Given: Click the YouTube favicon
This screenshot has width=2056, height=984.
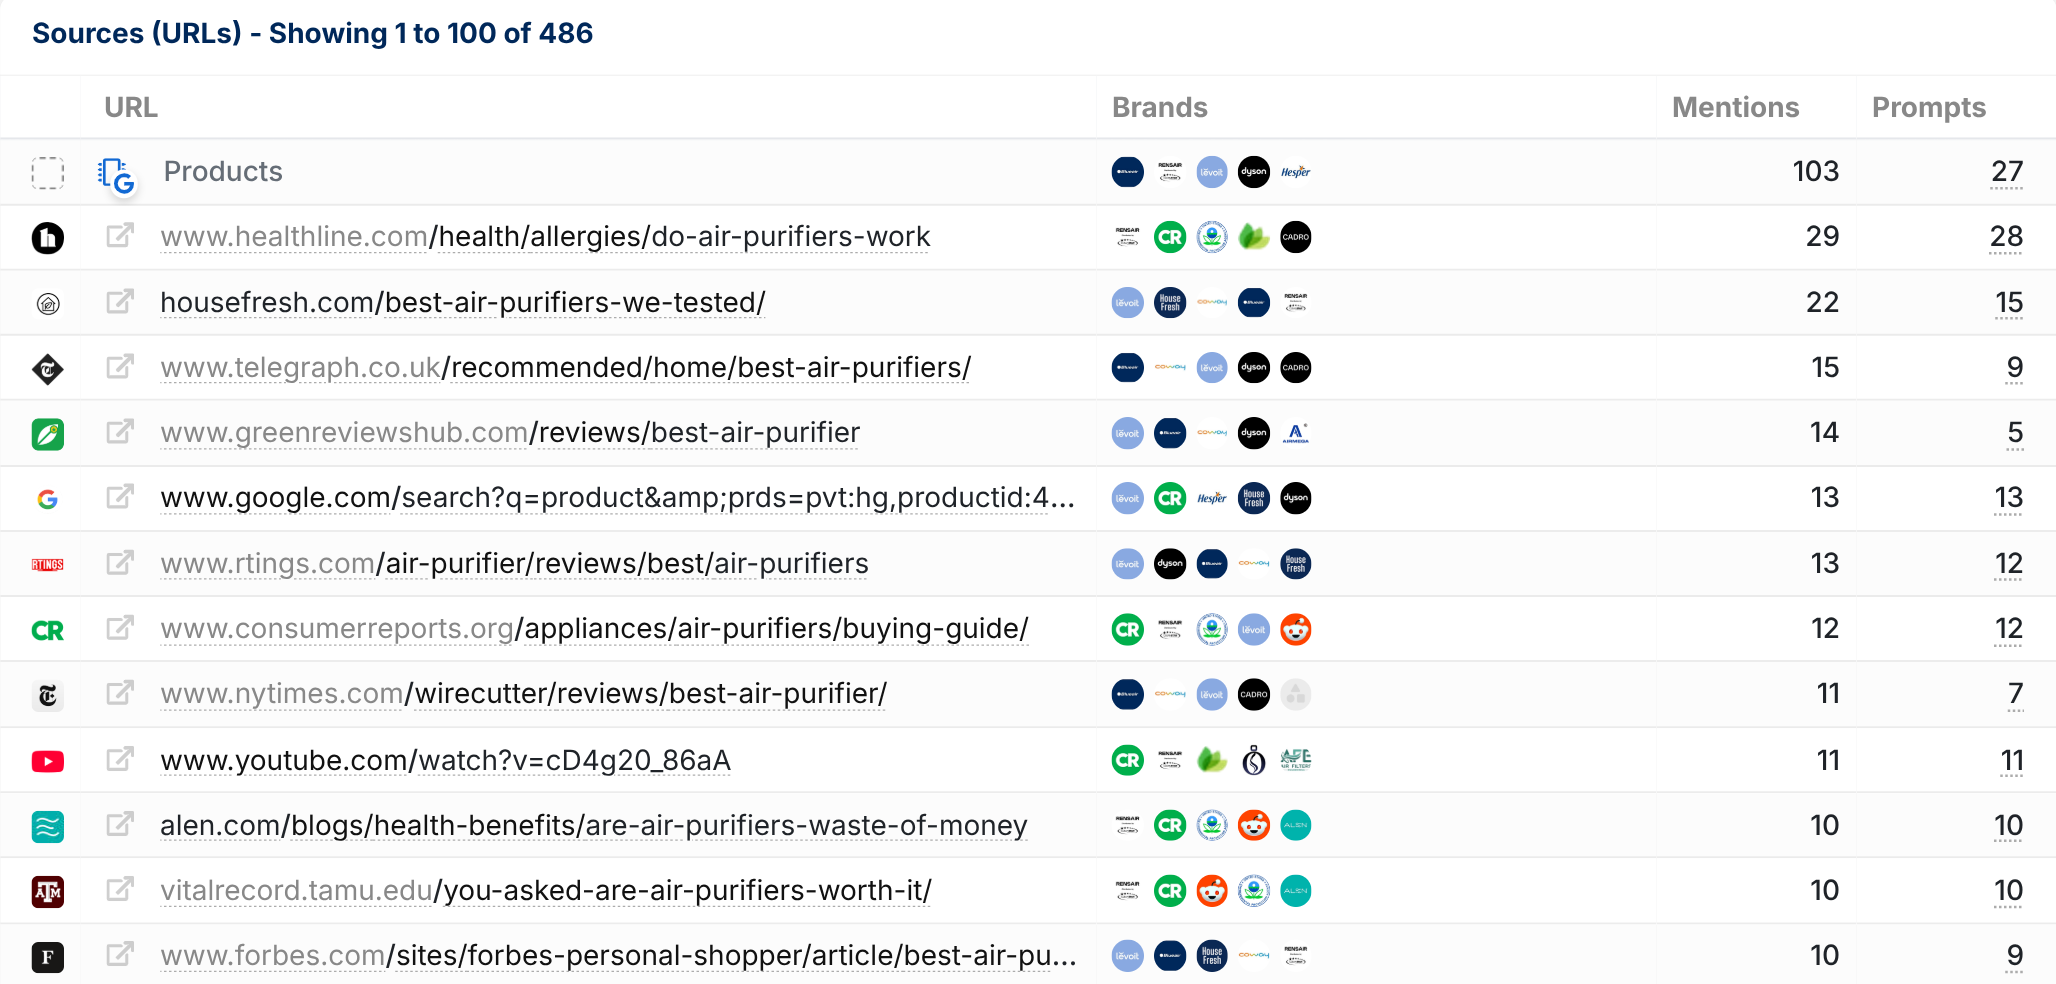Looking at the screenshot, I should [x=48, y=762].
